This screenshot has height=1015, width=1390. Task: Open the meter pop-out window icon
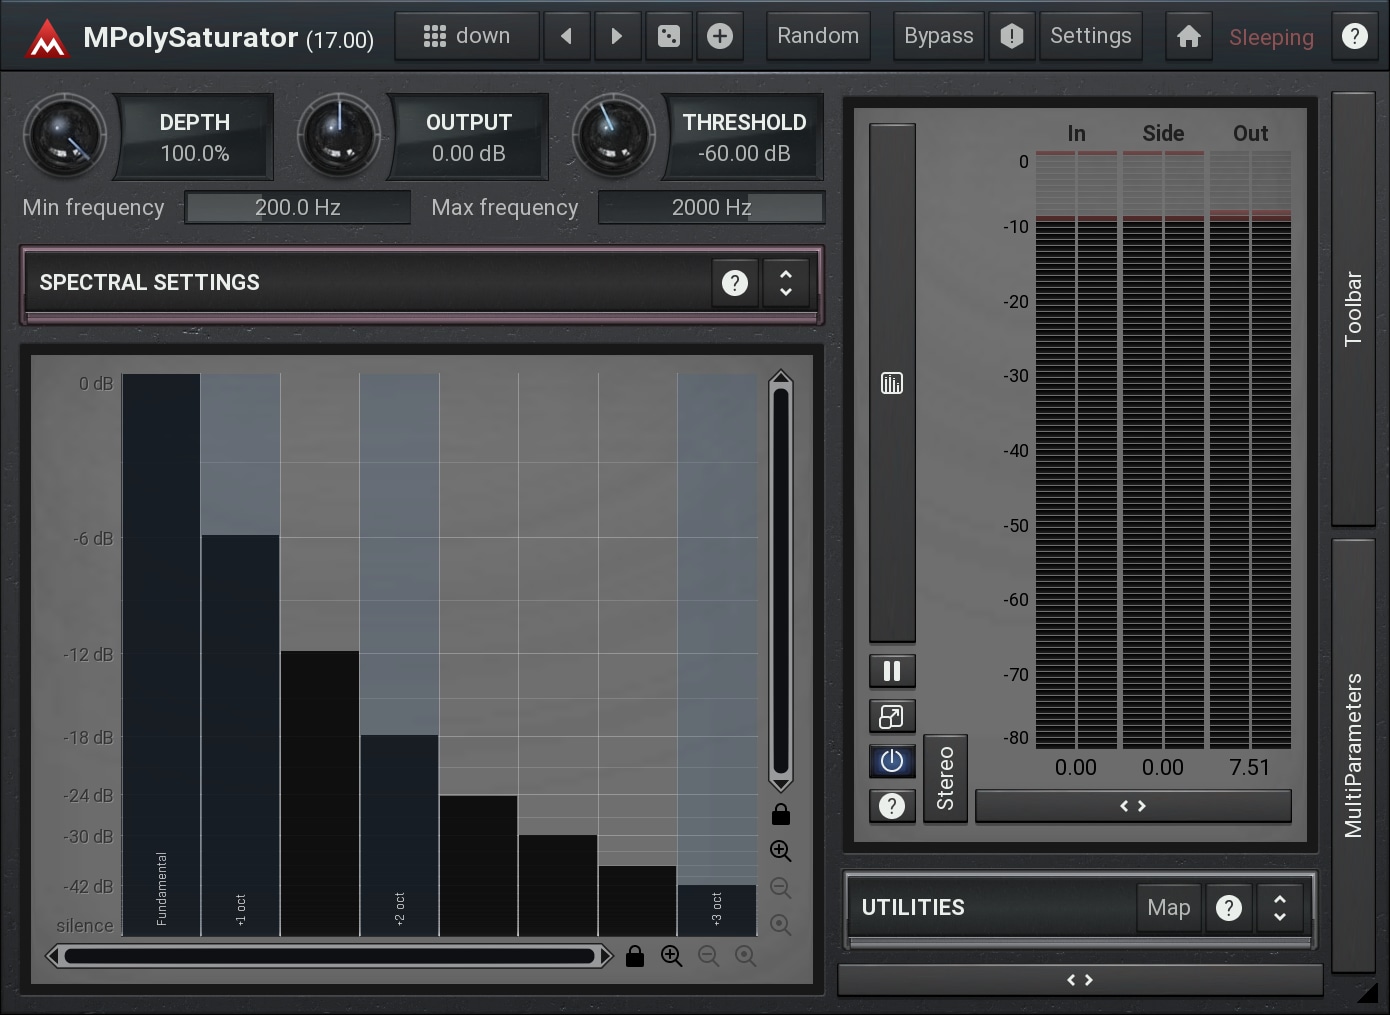coord(892,716)
